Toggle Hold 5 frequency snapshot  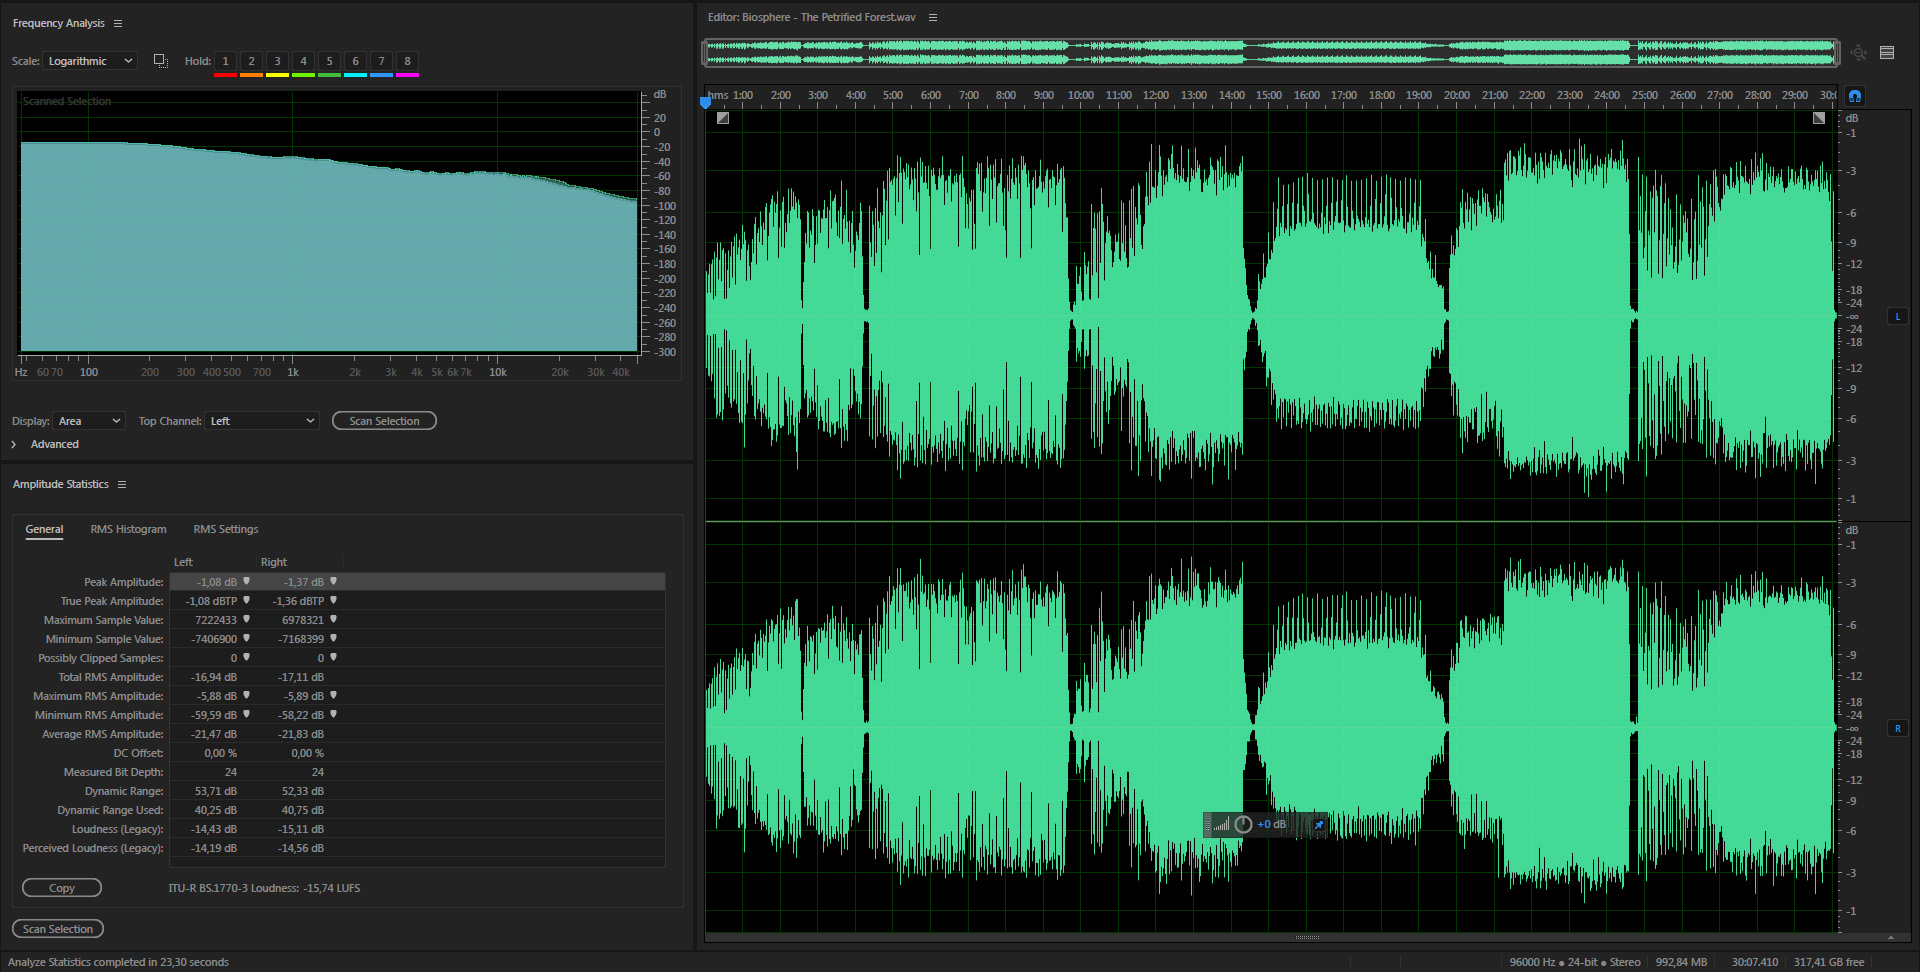click(329, 62)
